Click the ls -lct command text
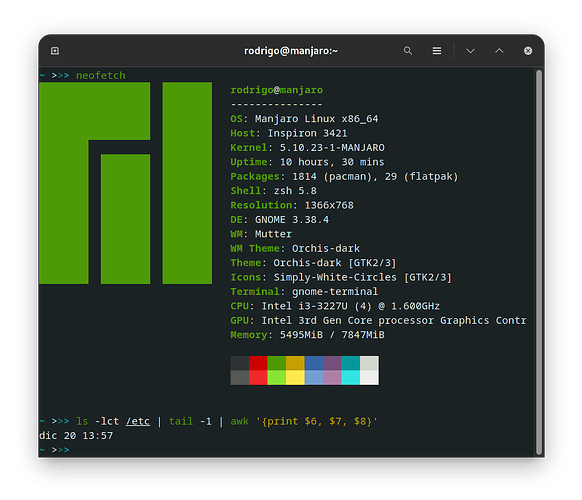Image resolution: width=582 pixels, height=500 pixels. click(97, 421)
